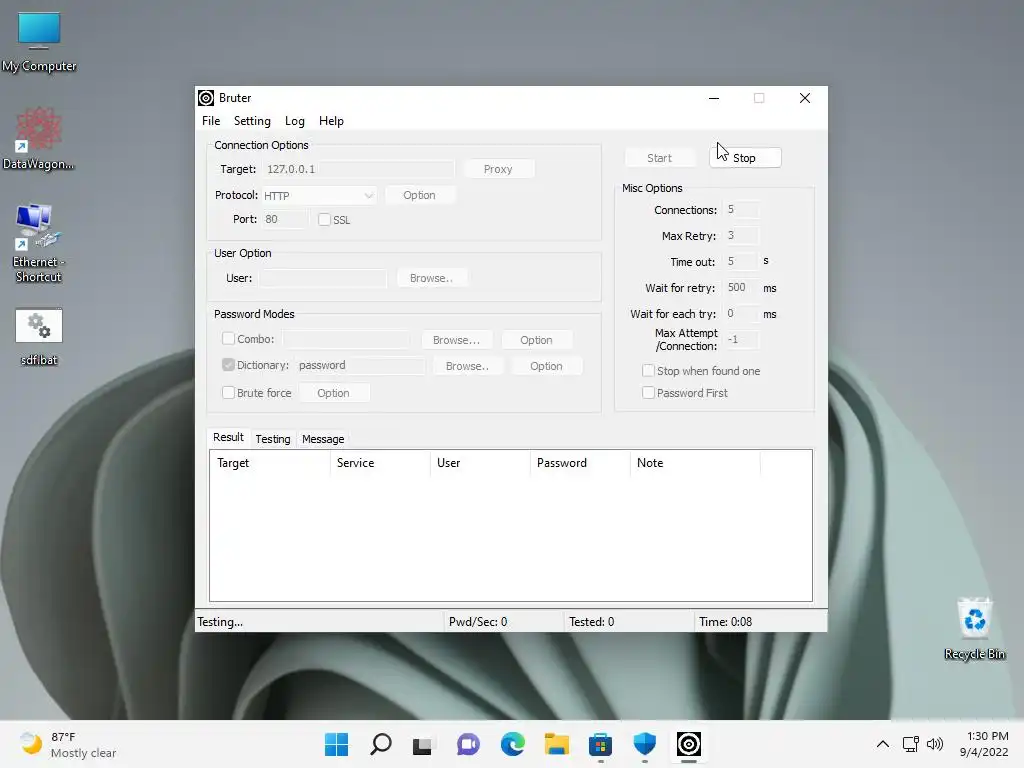1024x768 pixels.
Task: Click the Combo Option button
Action: (x=536, y=340)
